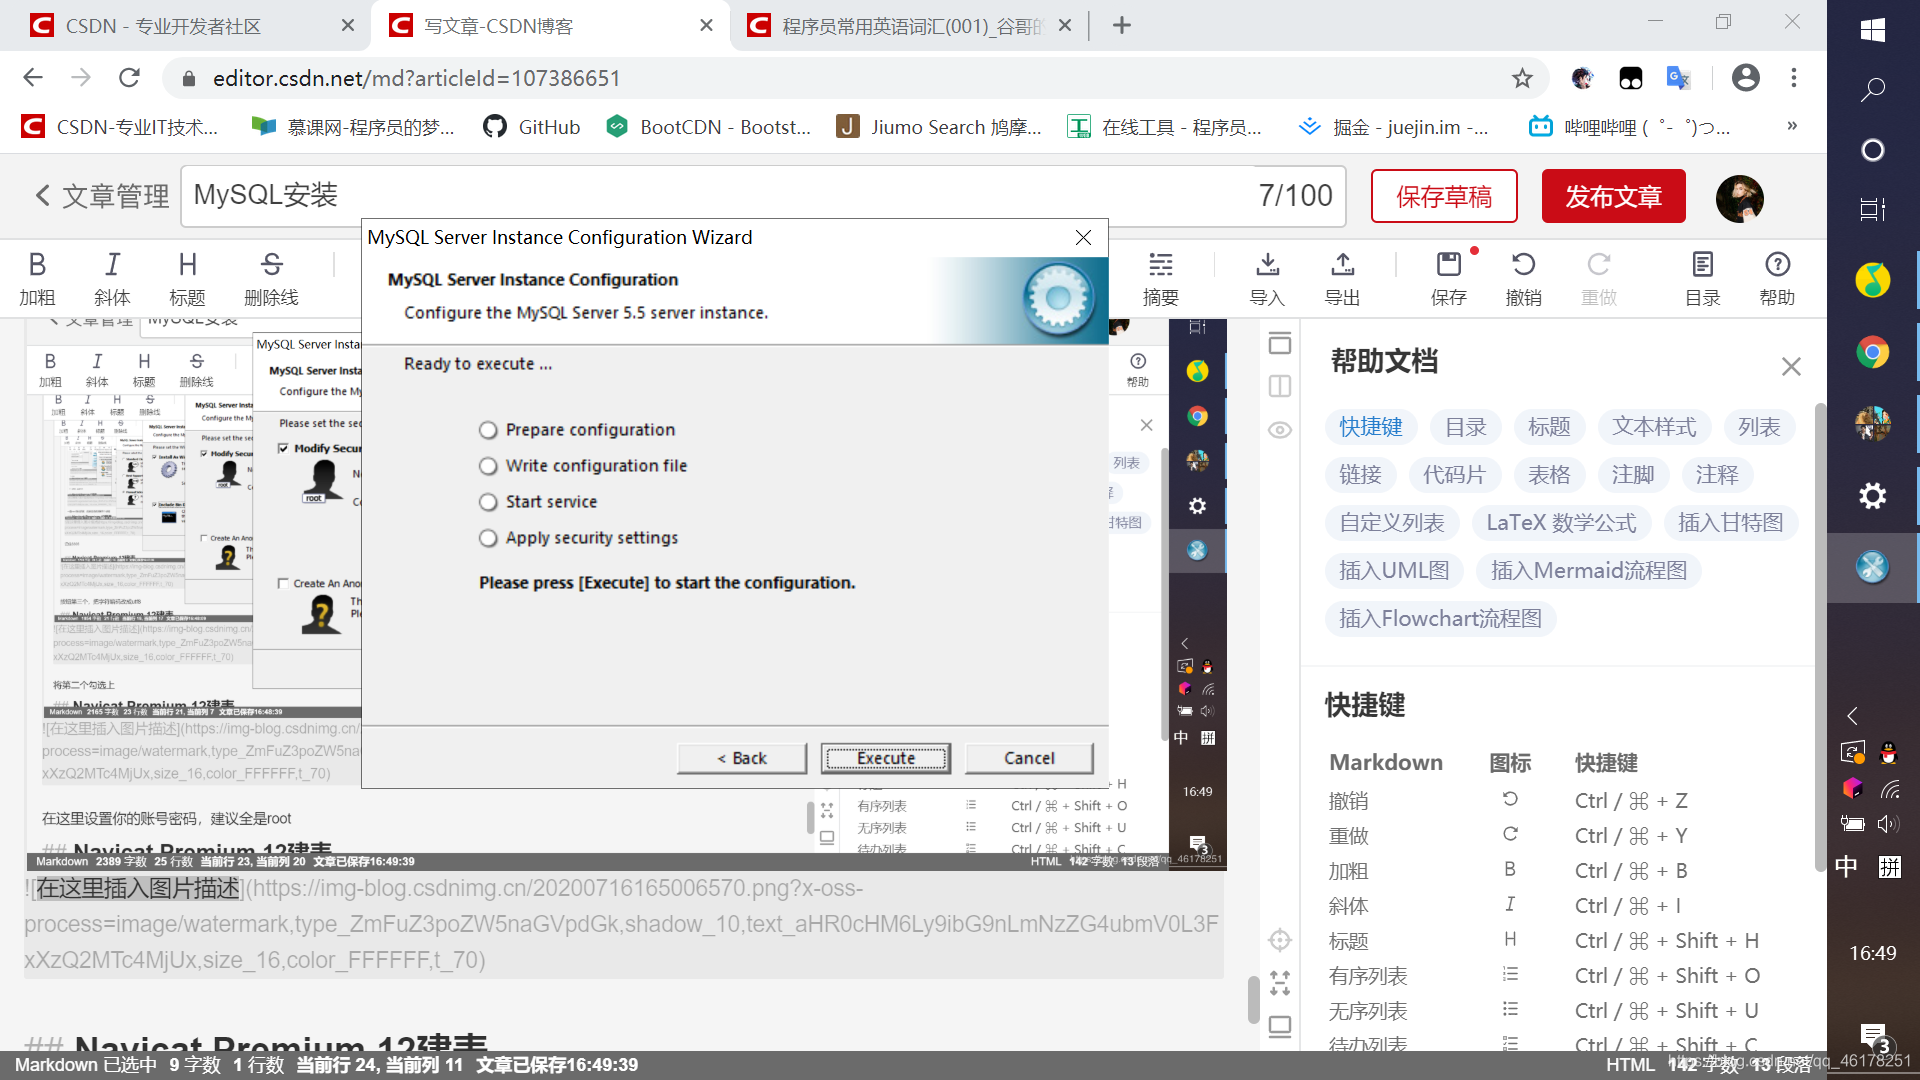Open Chrome from Windows taskbar
Image resolution: width=1920 pixels, height=1080 pixels.
coord(1873,352)
